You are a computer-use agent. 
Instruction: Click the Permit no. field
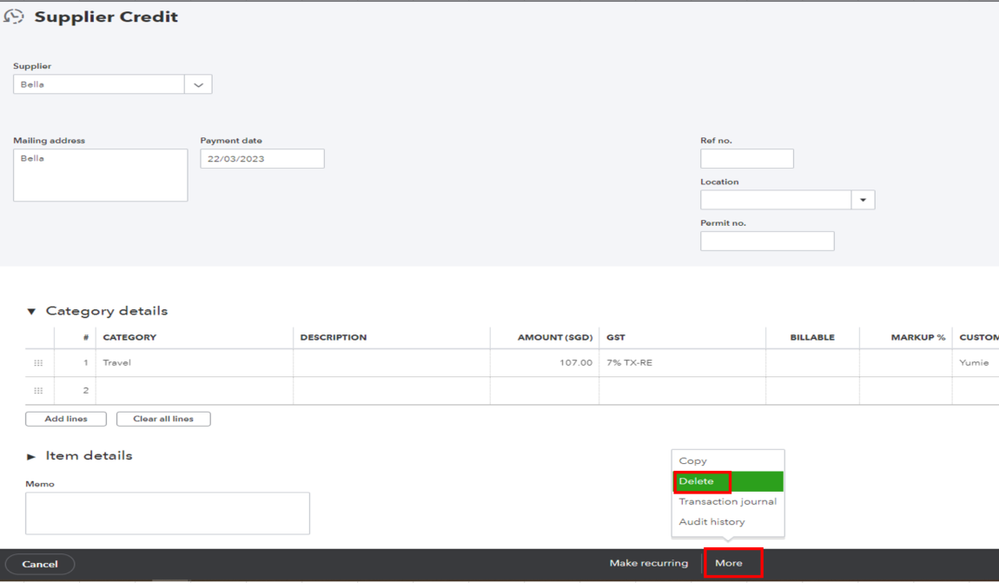767,241
